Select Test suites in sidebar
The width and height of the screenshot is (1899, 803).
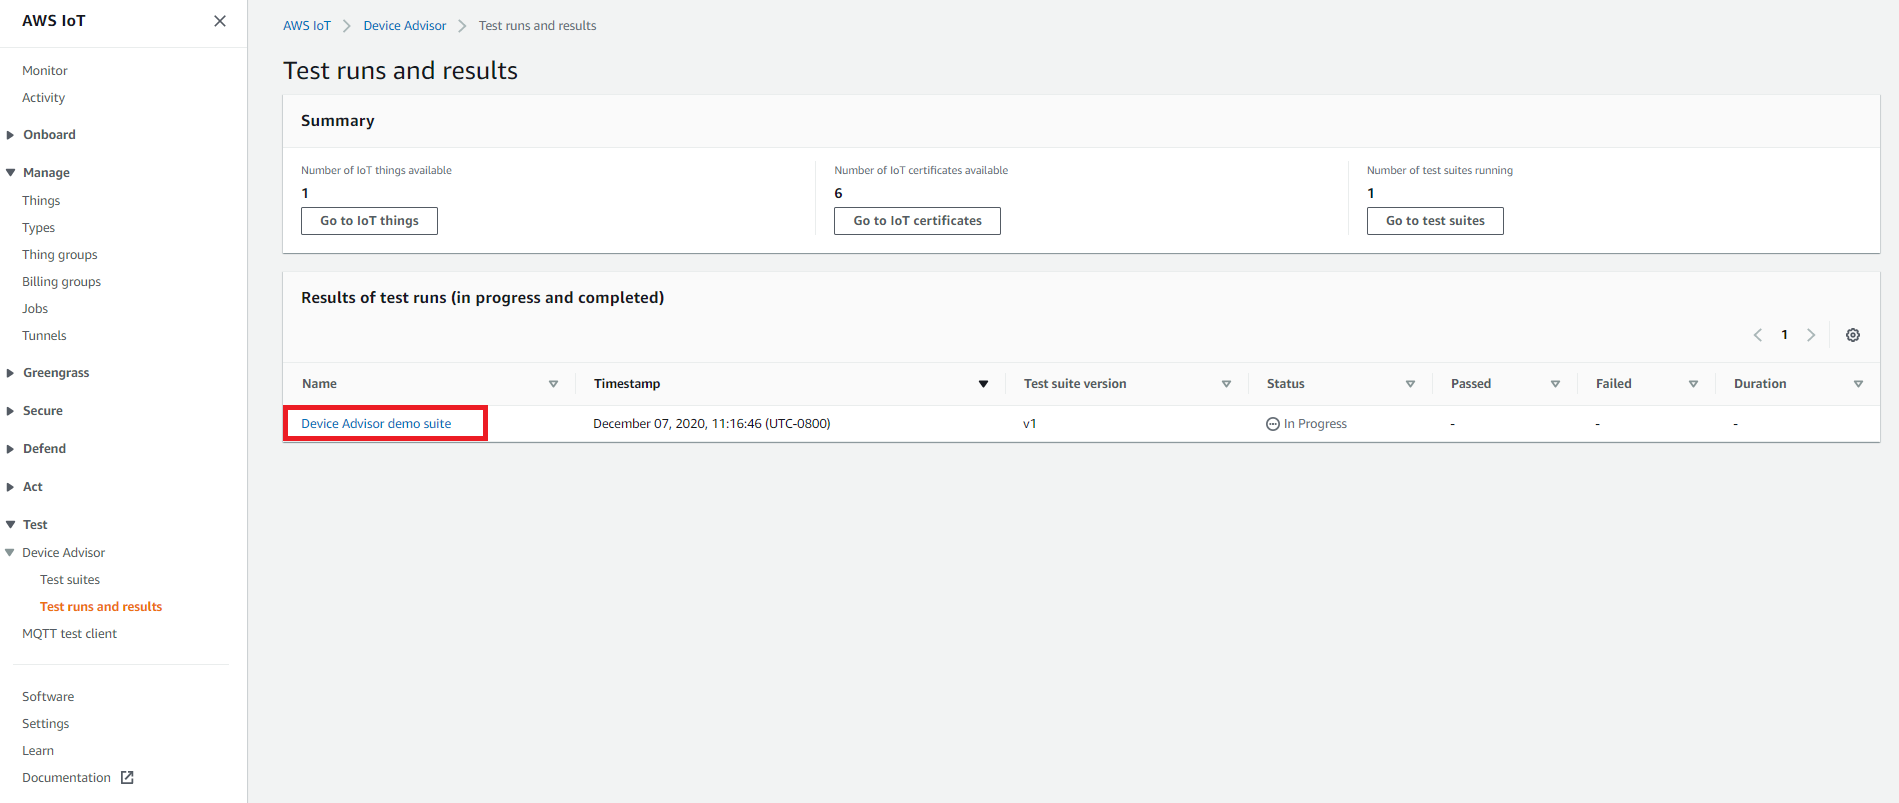tap(70, 580)
